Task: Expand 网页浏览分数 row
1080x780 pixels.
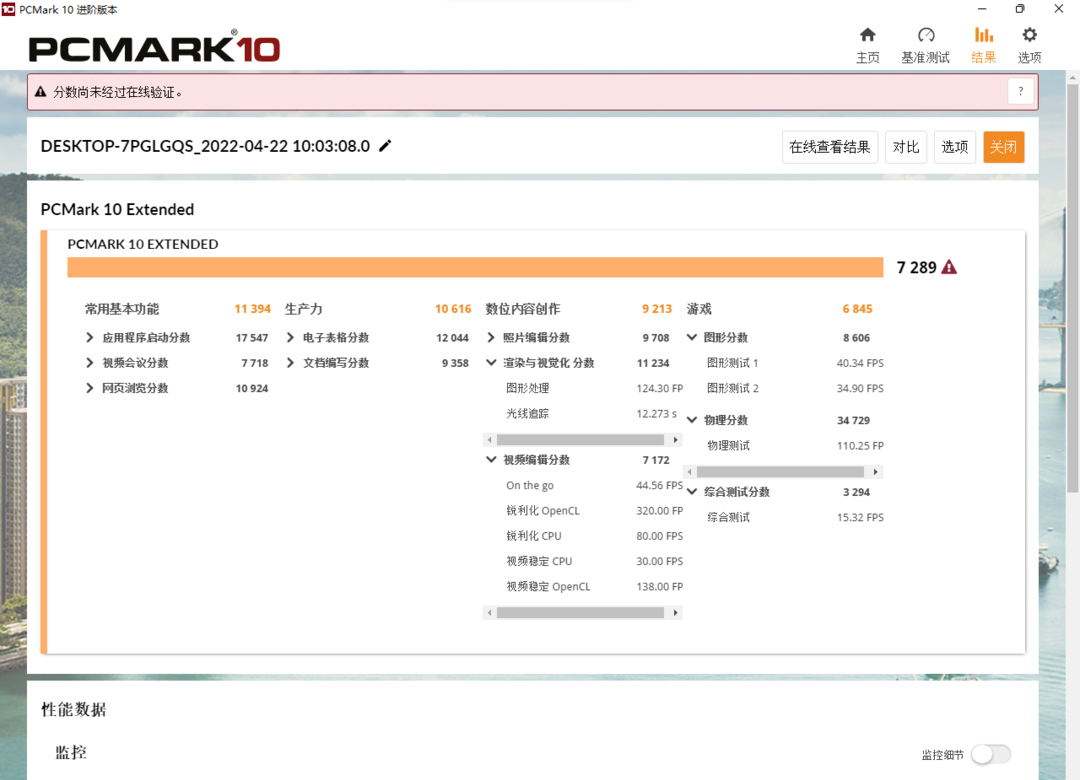Action: coord(90,388)
